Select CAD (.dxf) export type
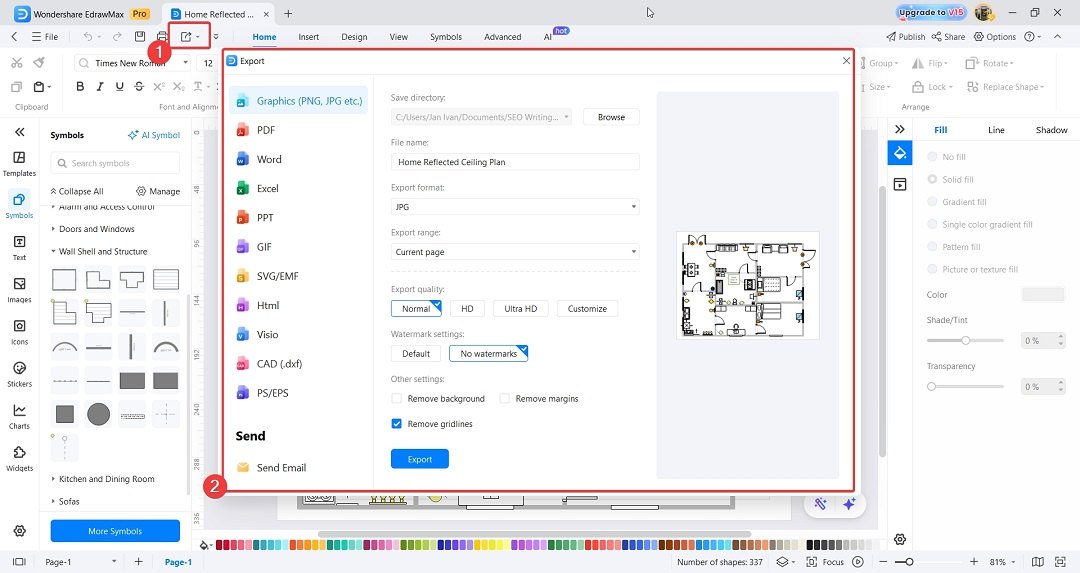The width and height of the screenshot is (1080, 573). pyautogui.click(x=279, y=364)
